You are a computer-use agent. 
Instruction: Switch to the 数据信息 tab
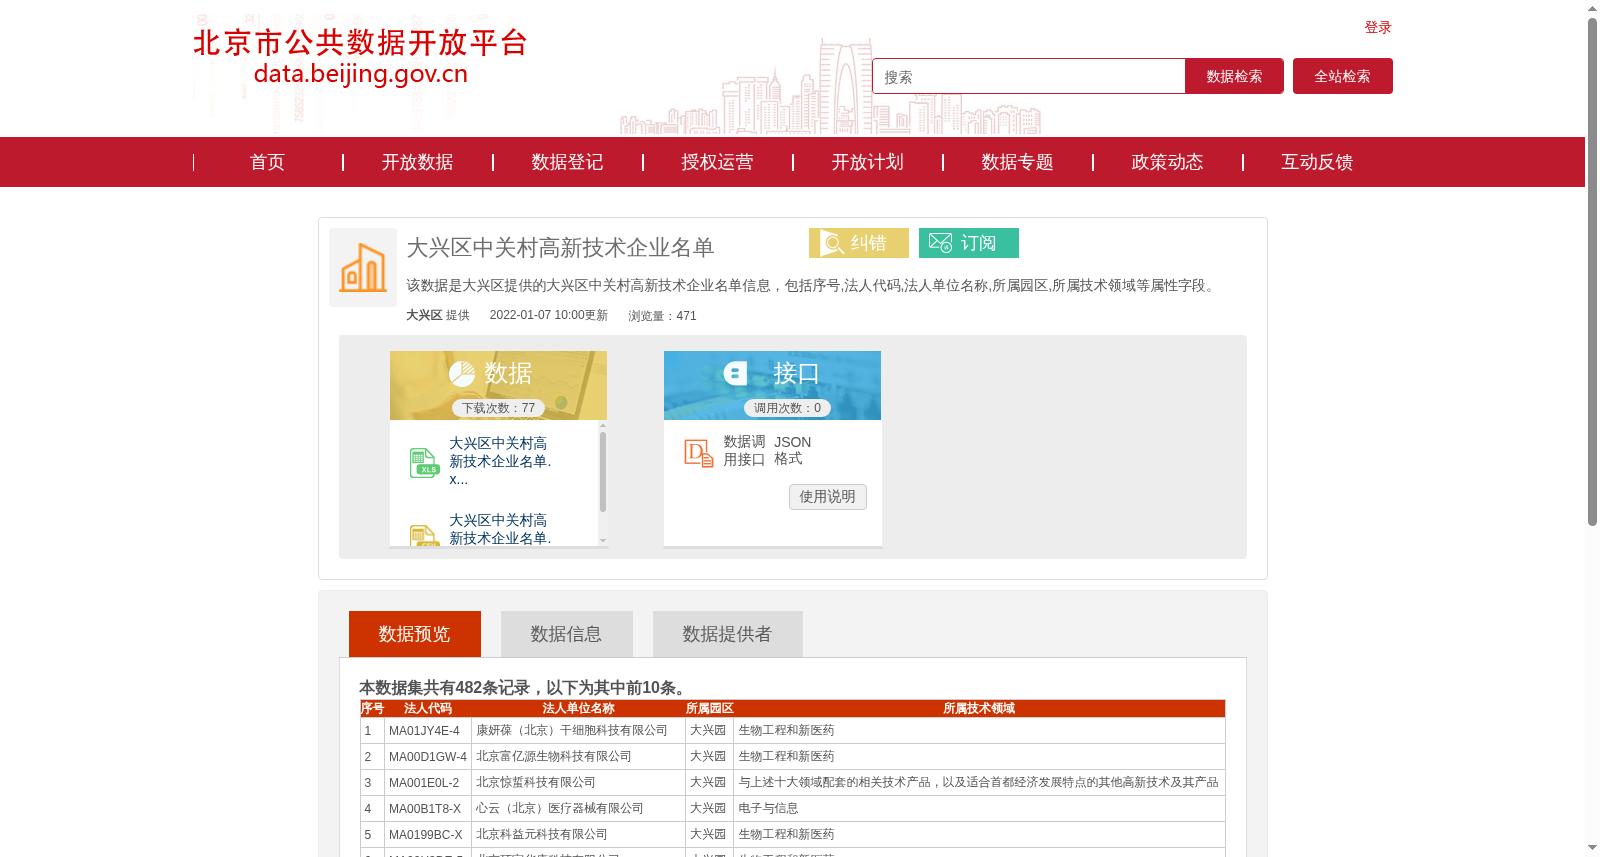click(x=567, y=634)
